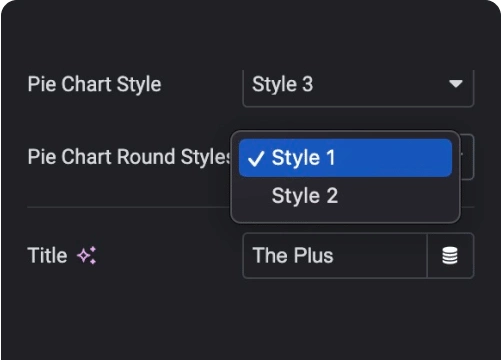Click the Pie Chart Round Styles label
This screenshot has width=501, height=360.
129,157
